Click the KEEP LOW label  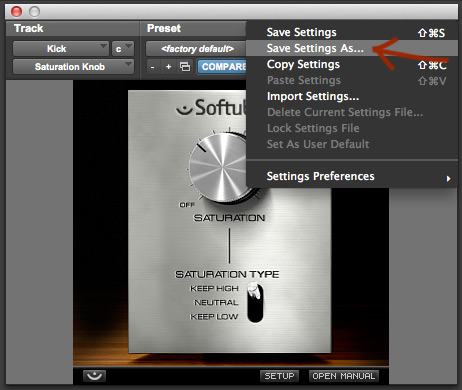[214, 317]
